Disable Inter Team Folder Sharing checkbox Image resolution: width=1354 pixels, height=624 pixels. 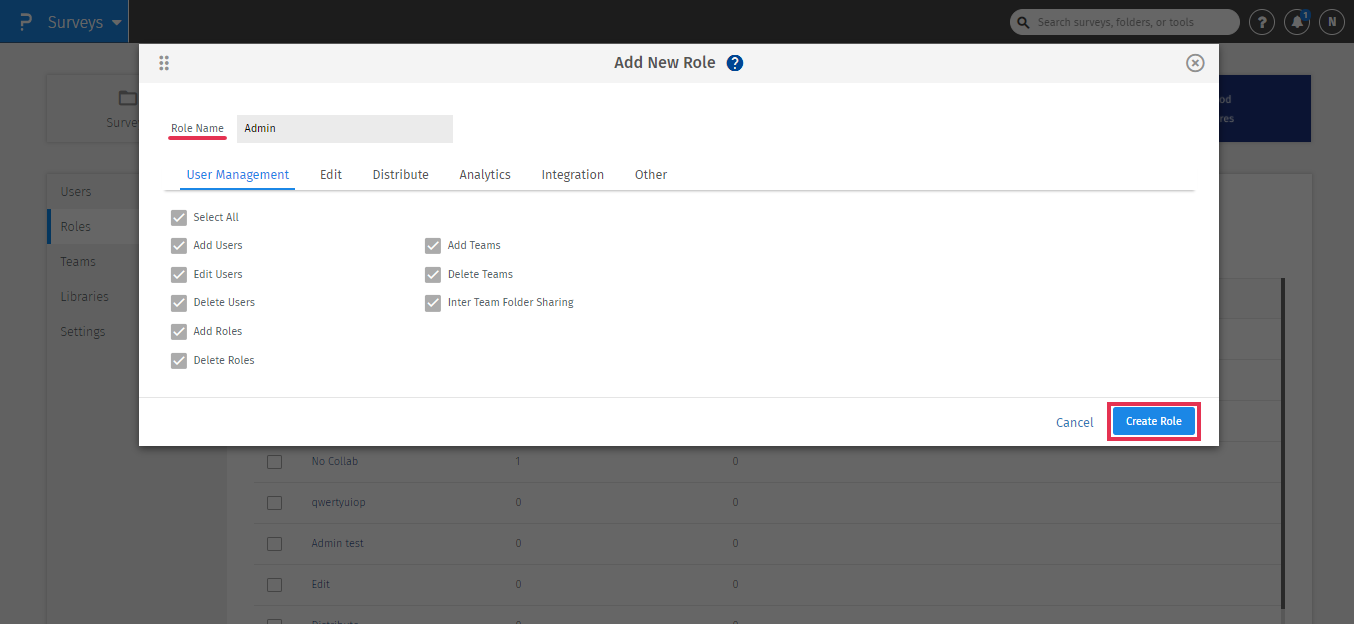pos(433,303)
